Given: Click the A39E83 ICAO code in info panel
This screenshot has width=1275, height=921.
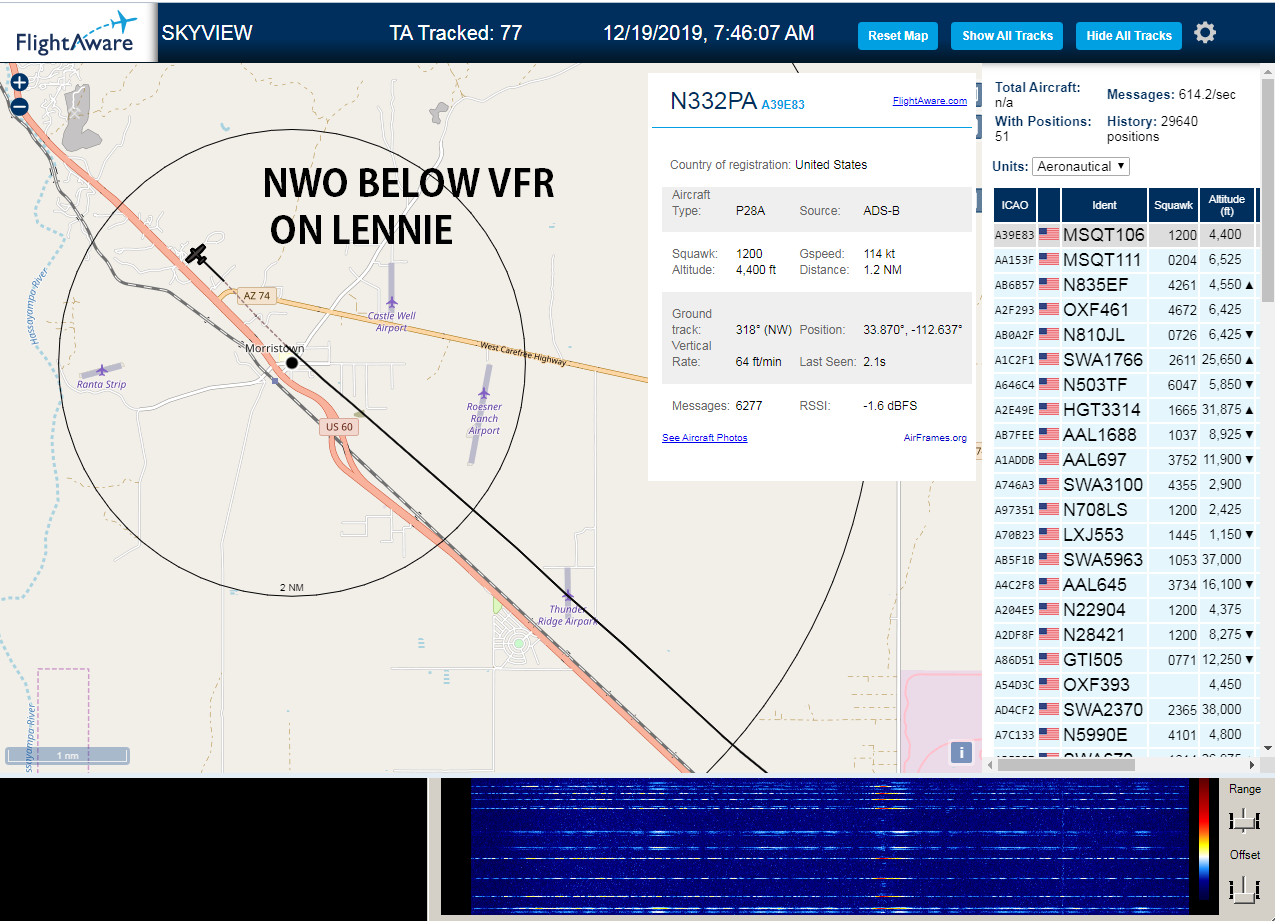Looking at the screenshot, I should click(783, 104).
